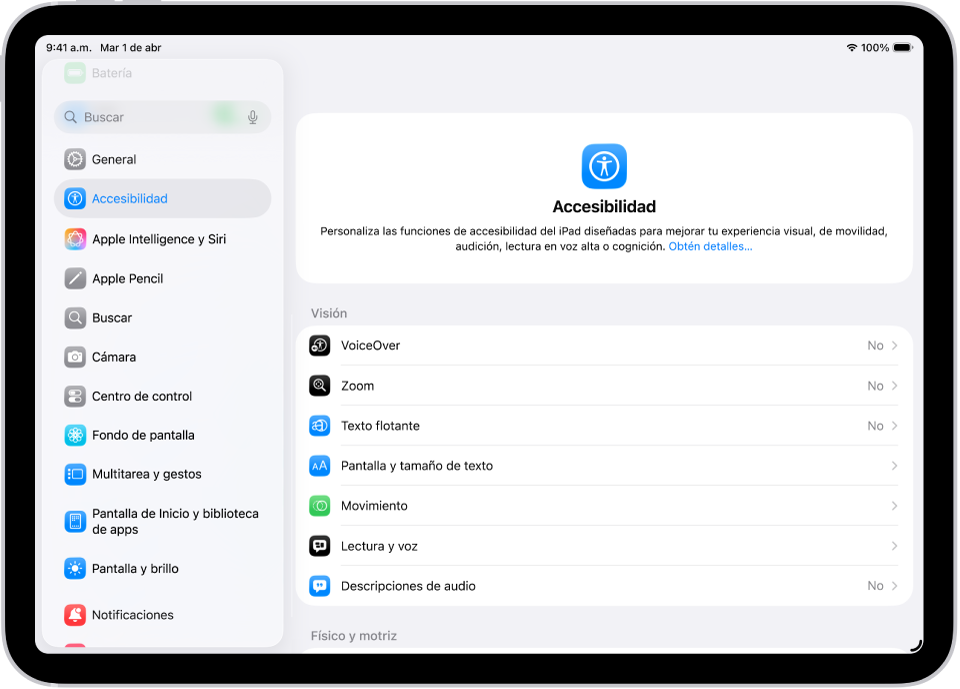Tap the Cámara icon in sidebar
Image resolution: width=960 pixels, height=689 pixels.
point(75,357)
